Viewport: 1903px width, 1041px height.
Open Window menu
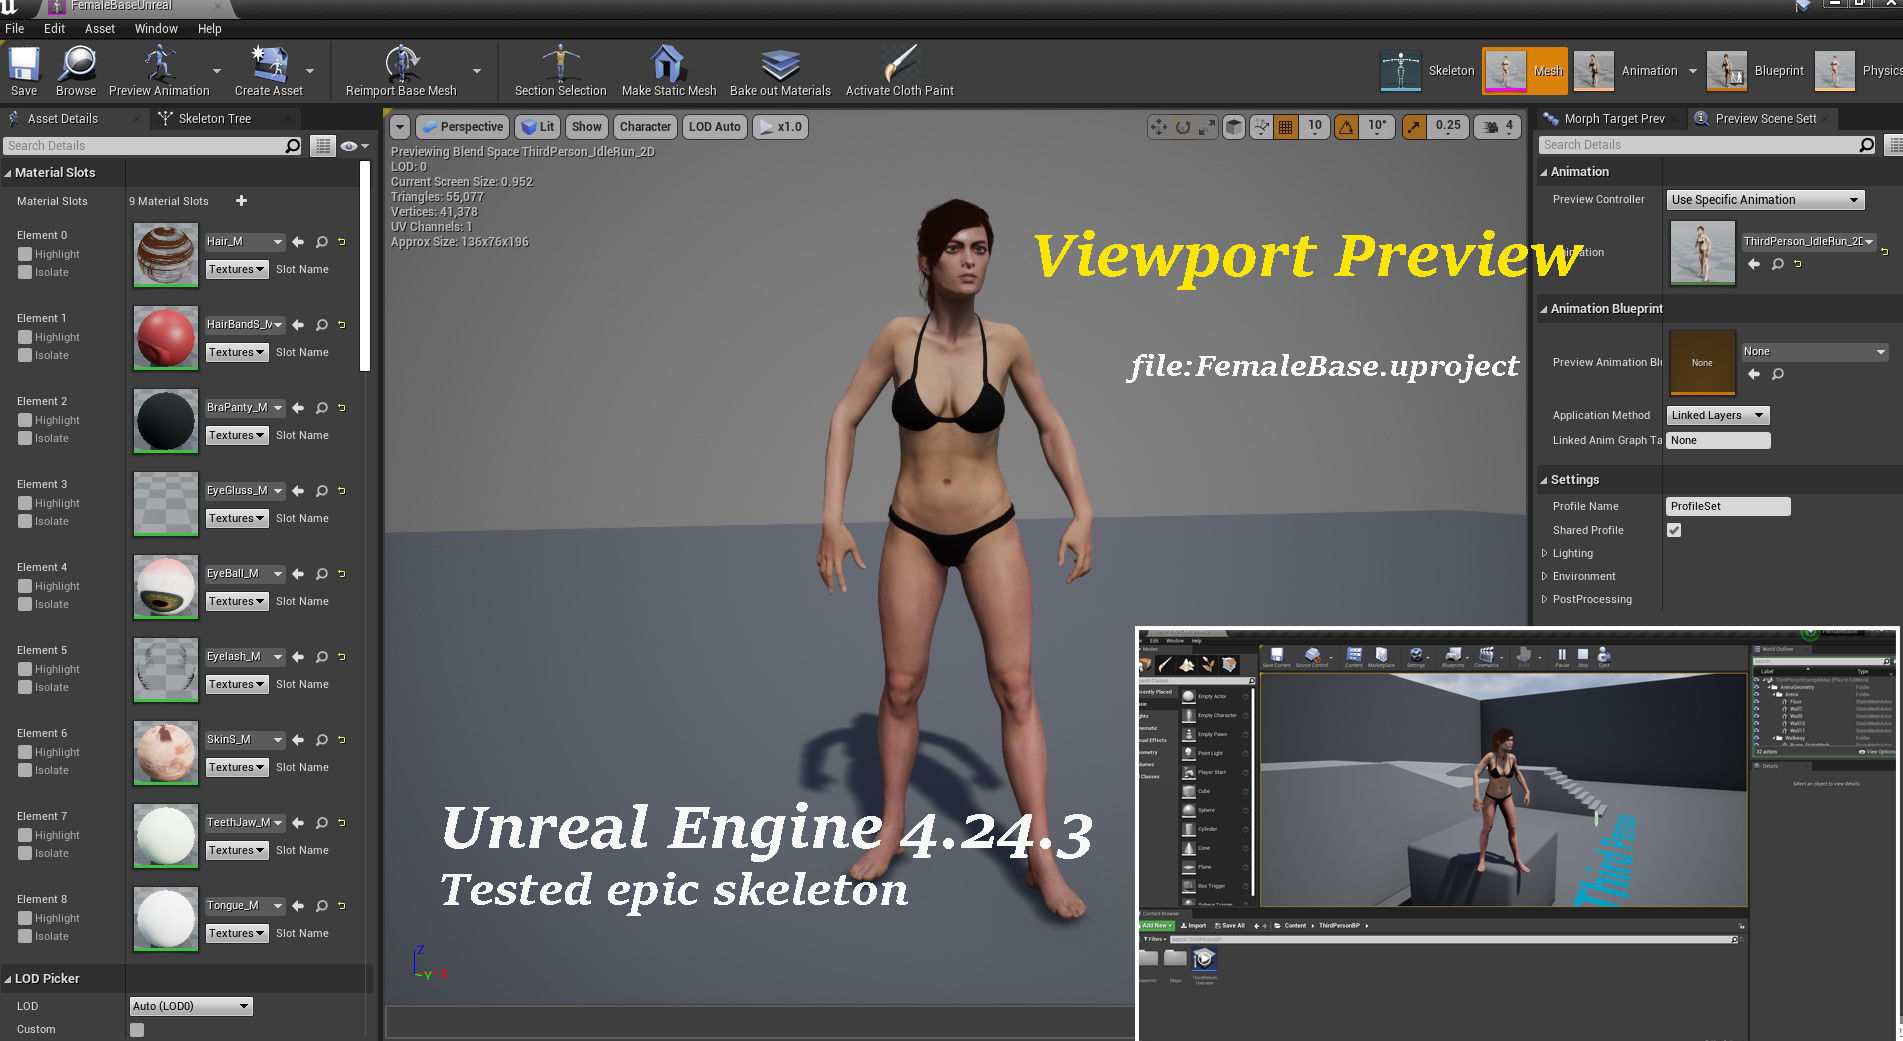coord(156,29)
